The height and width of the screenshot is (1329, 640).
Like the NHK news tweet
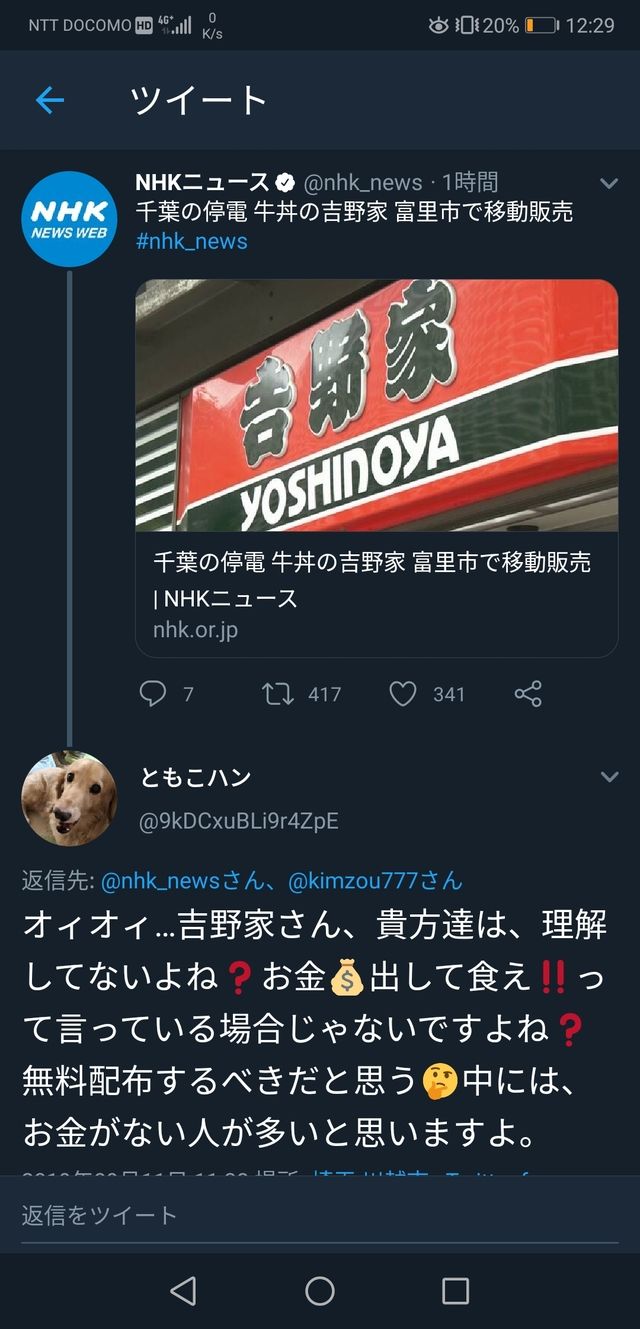coord(402,693)
